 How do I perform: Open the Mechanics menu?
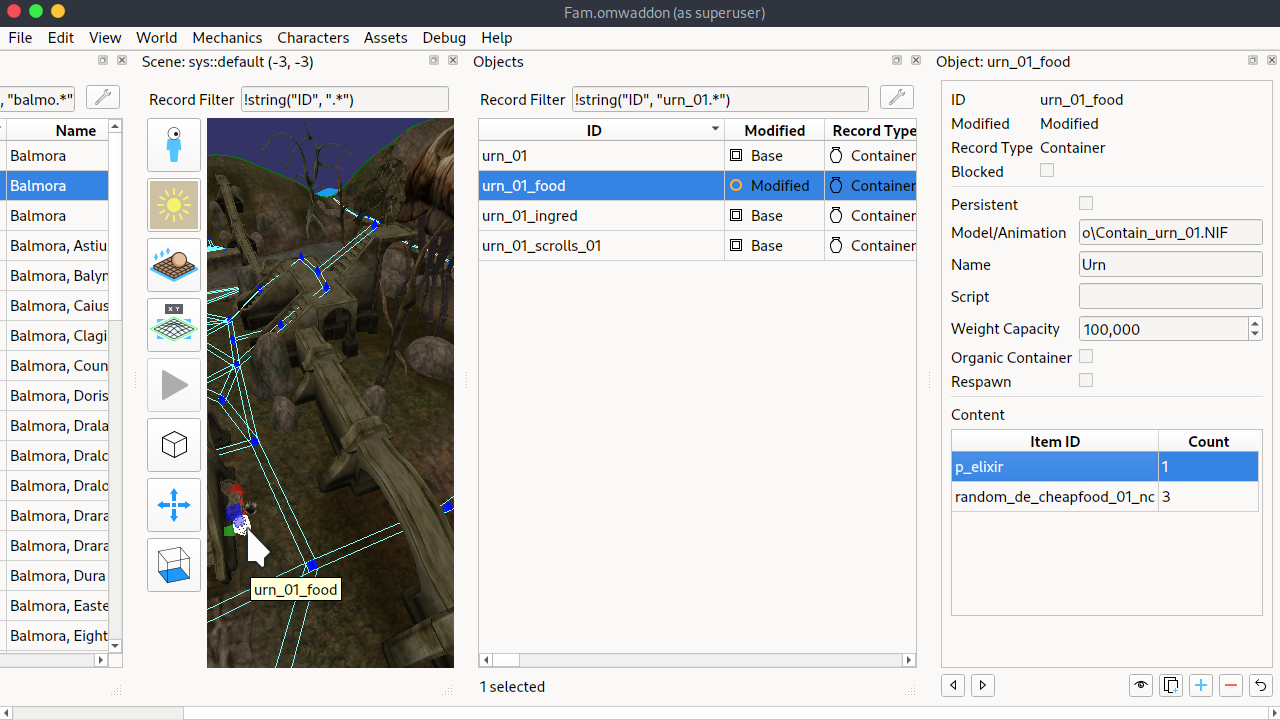(x=227, y=37)
